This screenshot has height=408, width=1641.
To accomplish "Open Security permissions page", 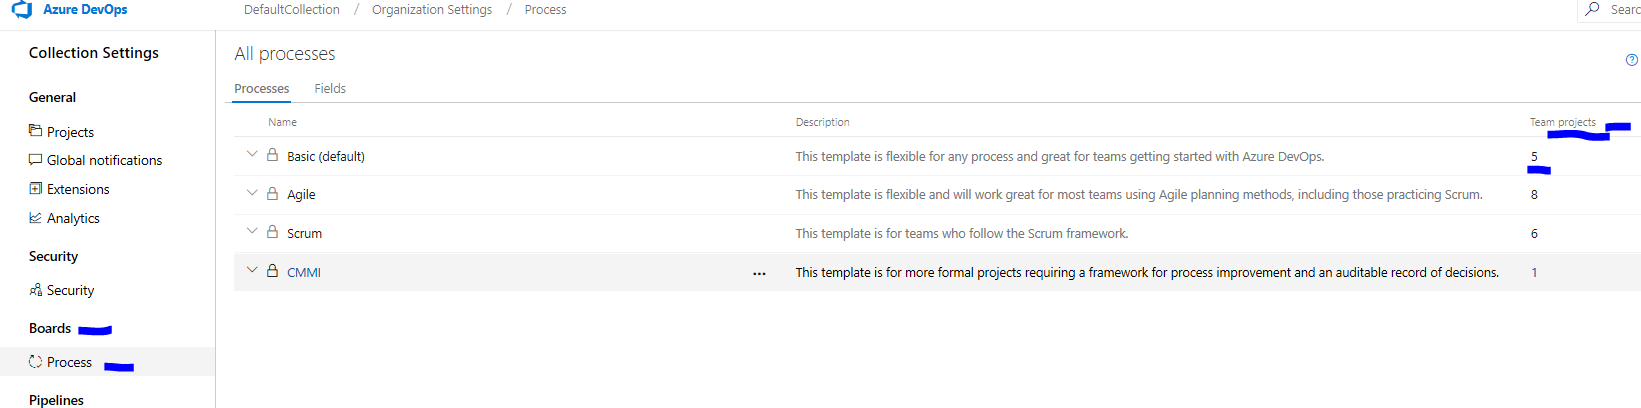I will [70, 290].
